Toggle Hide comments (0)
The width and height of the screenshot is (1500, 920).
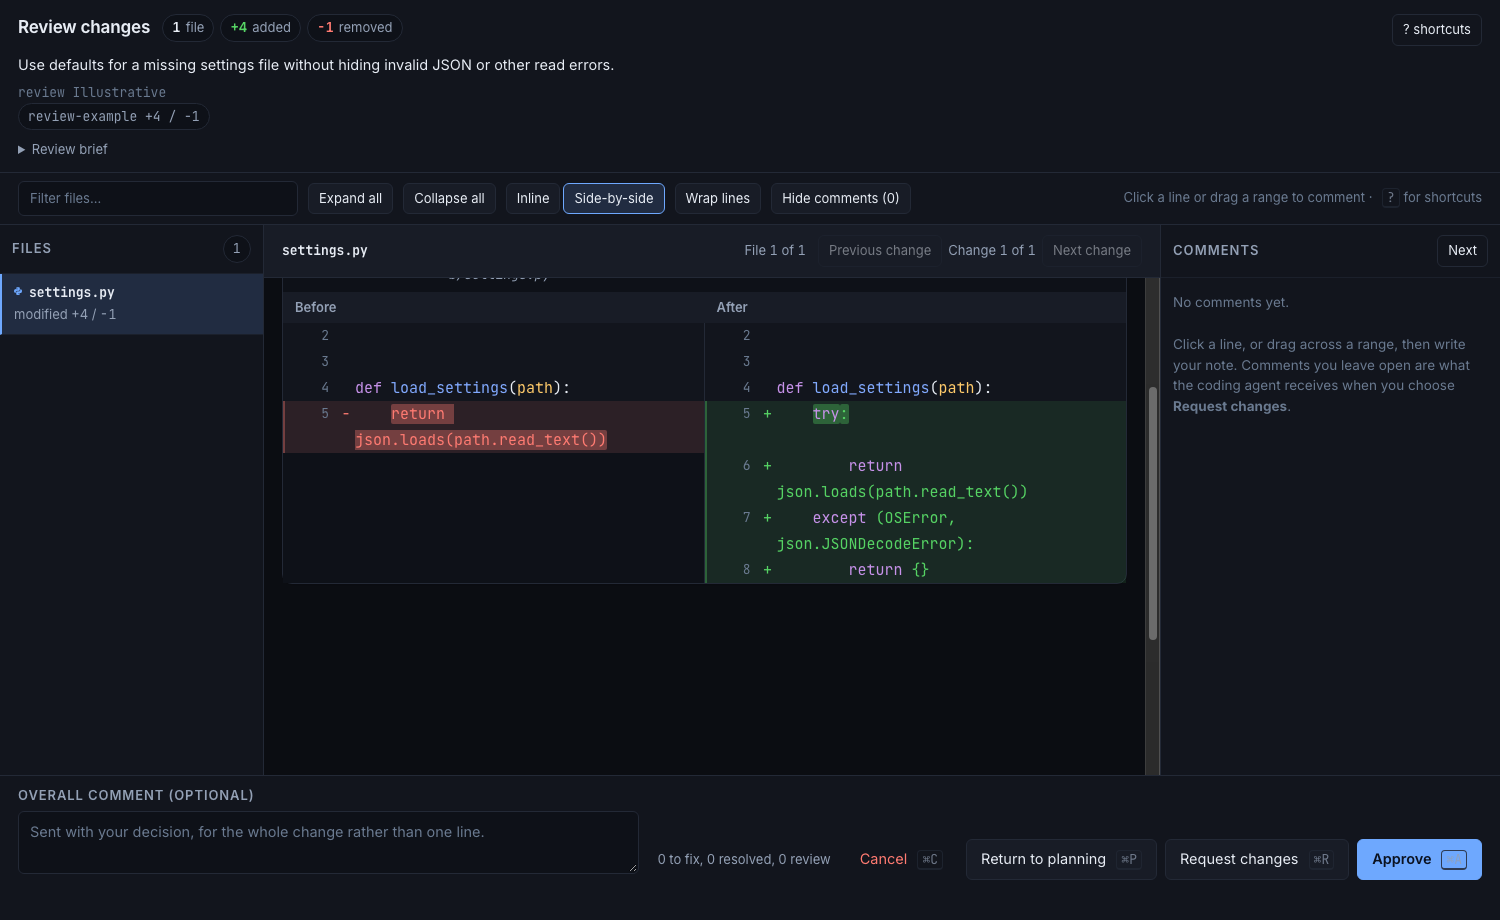point(840,198)
